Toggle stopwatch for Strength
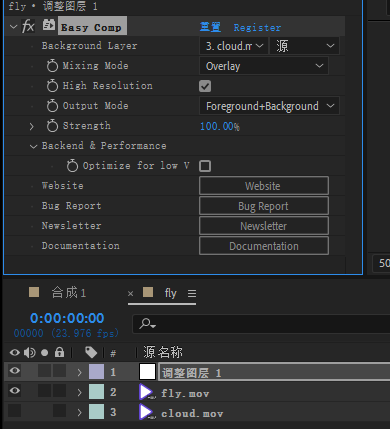The image size is (390, 429). (x=52, y=126)
